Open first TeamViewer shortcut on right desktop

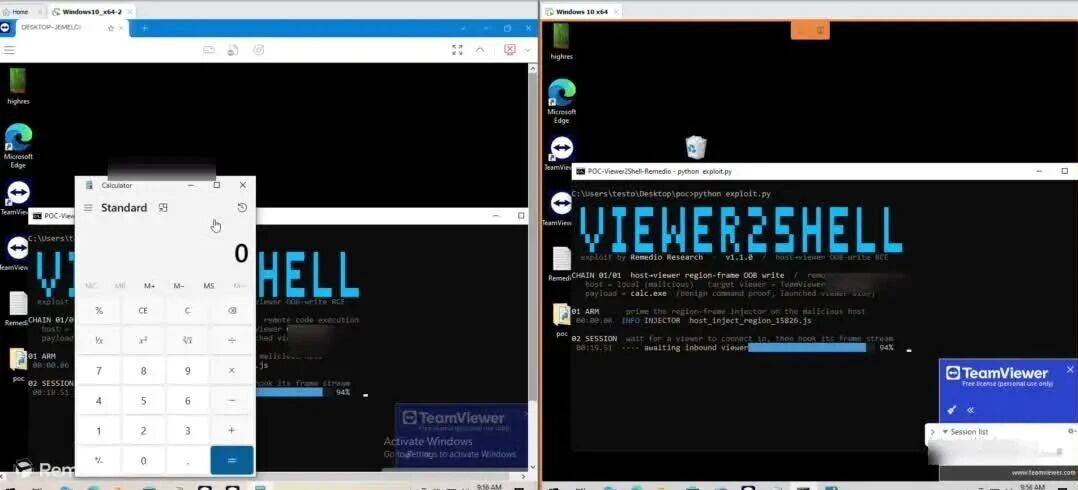pyautogui.click(x=560, y=153)
